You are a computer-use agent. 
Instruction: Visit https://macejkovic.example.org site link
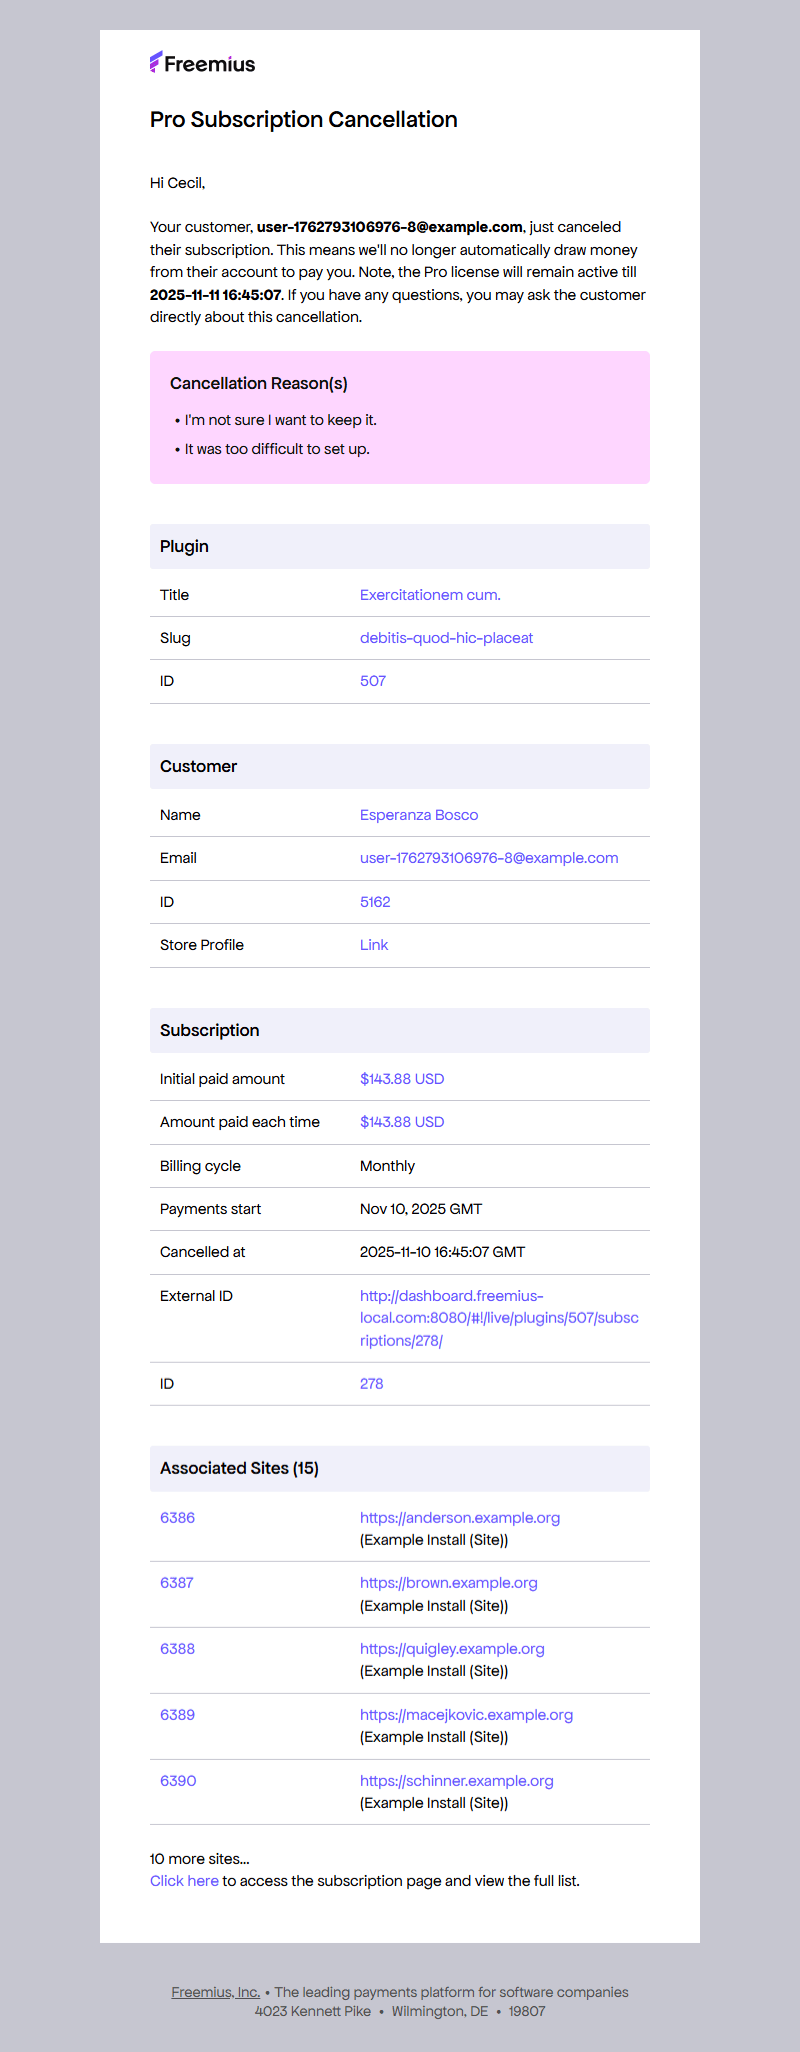[467, 1715]
